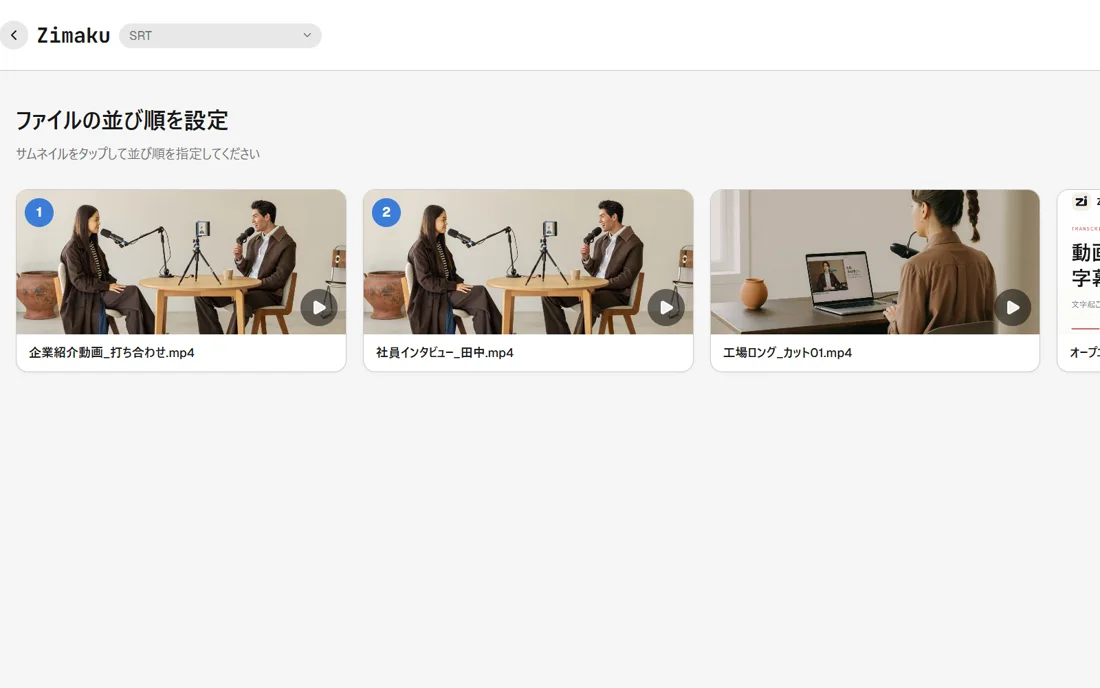Click the order badge number 1

point(39,212)
